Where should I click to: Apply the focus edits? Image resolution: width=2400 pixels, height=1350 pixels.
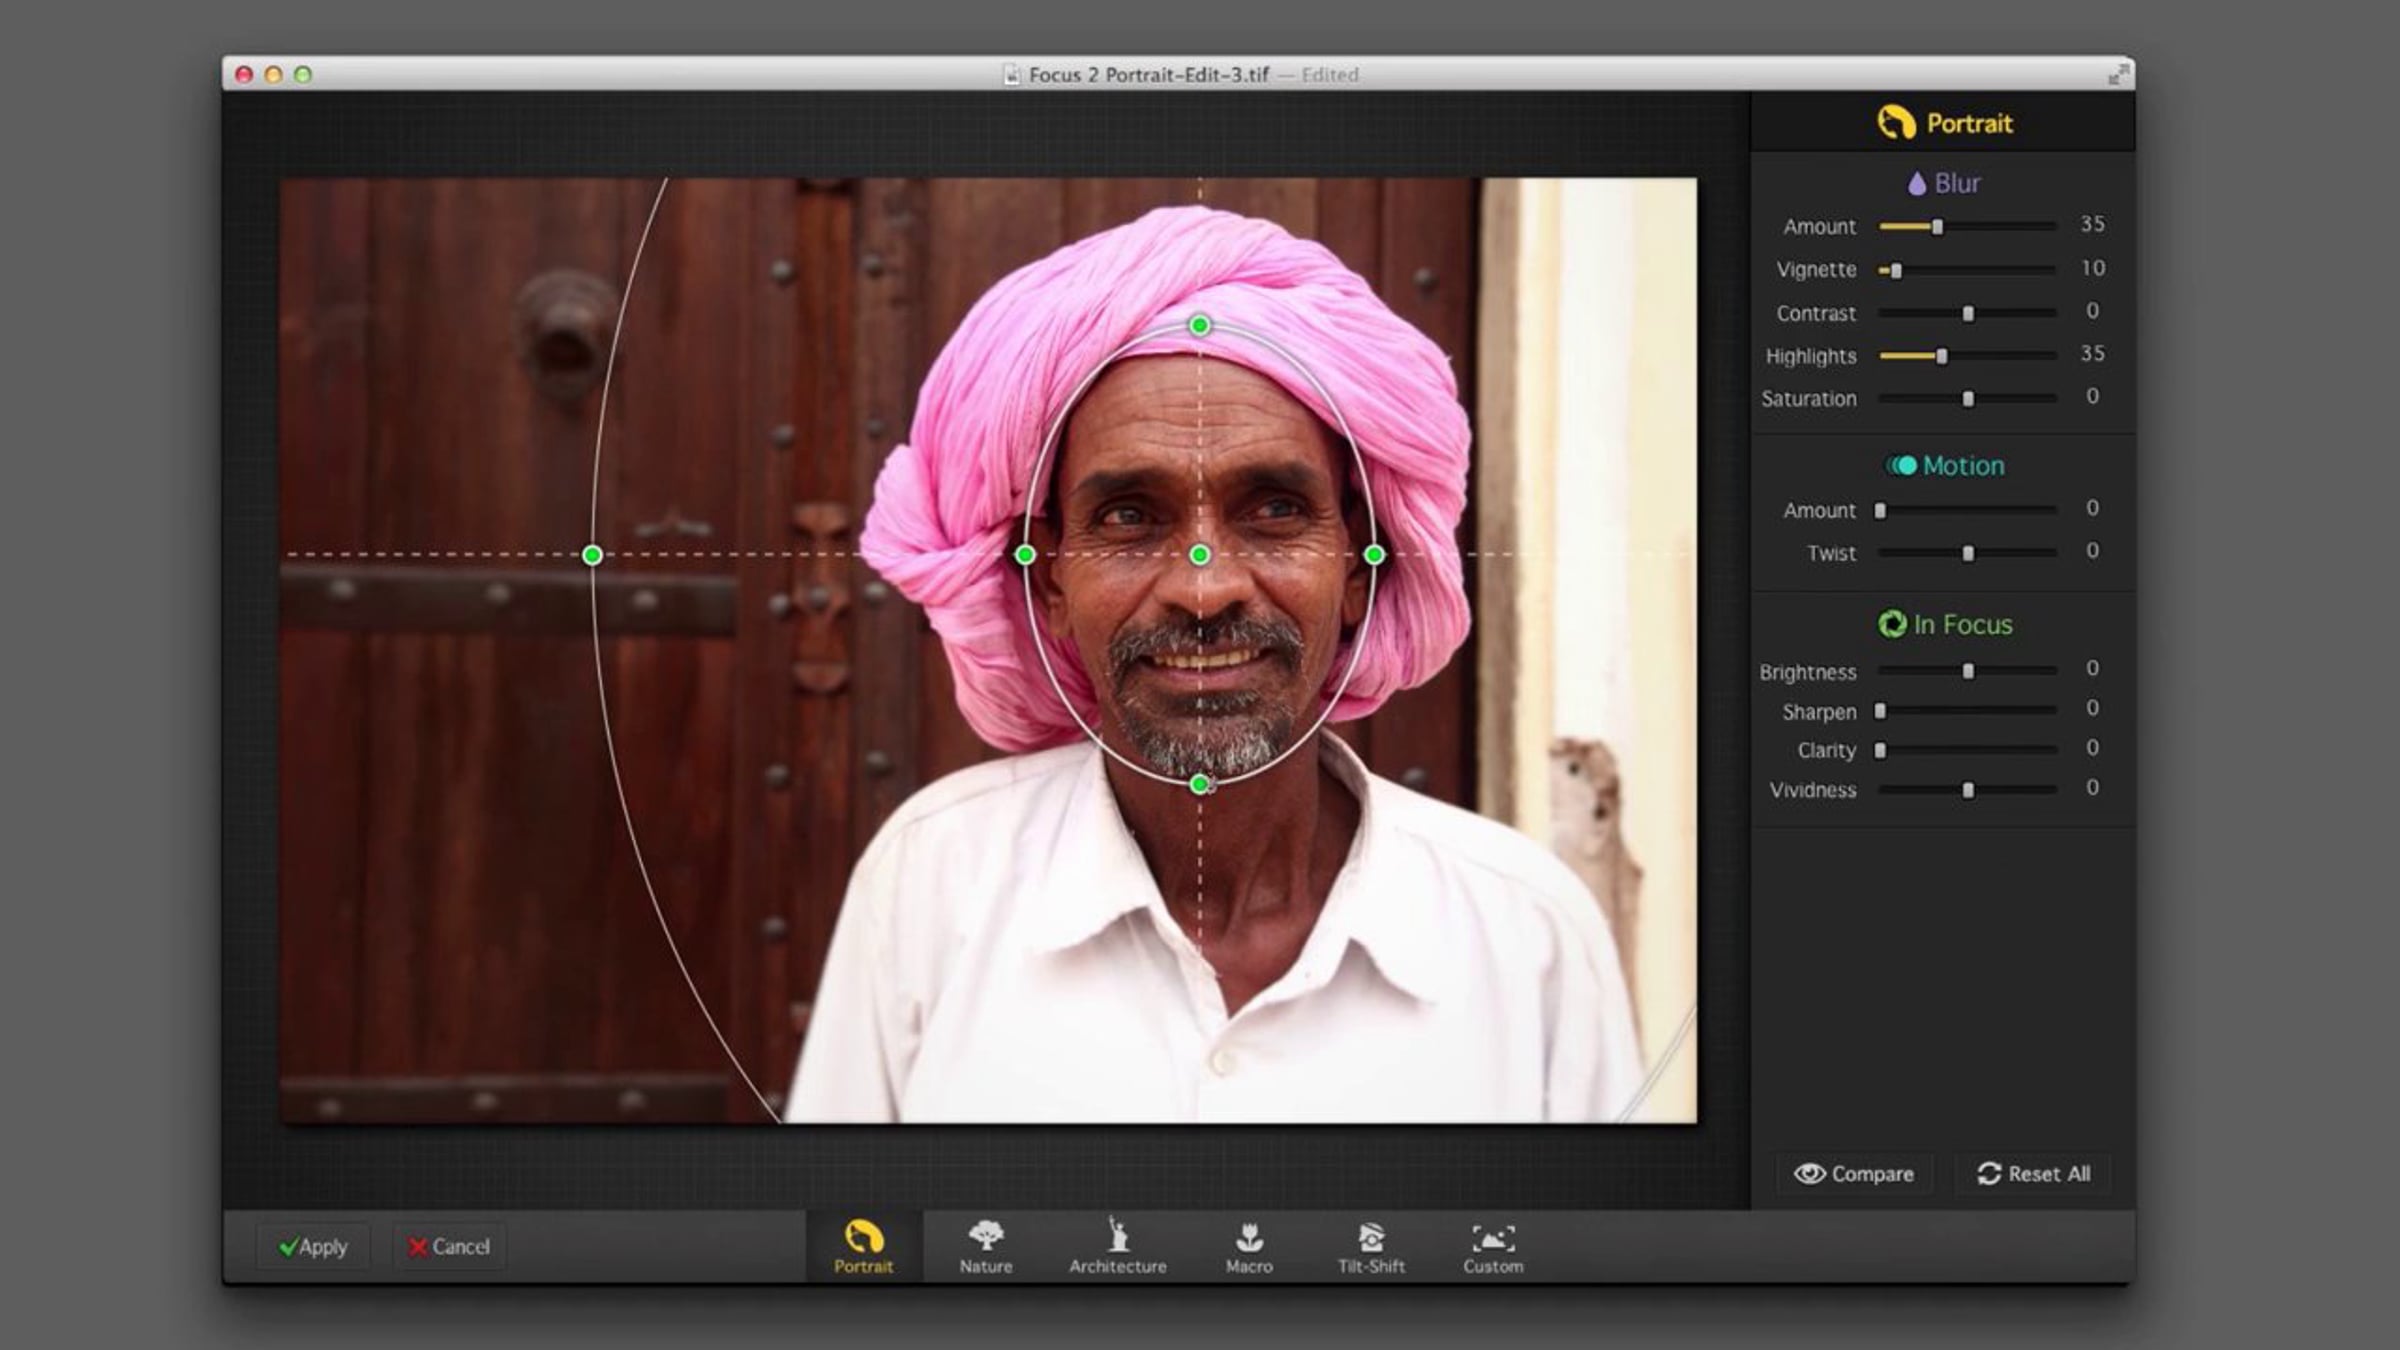point(313,1247)
